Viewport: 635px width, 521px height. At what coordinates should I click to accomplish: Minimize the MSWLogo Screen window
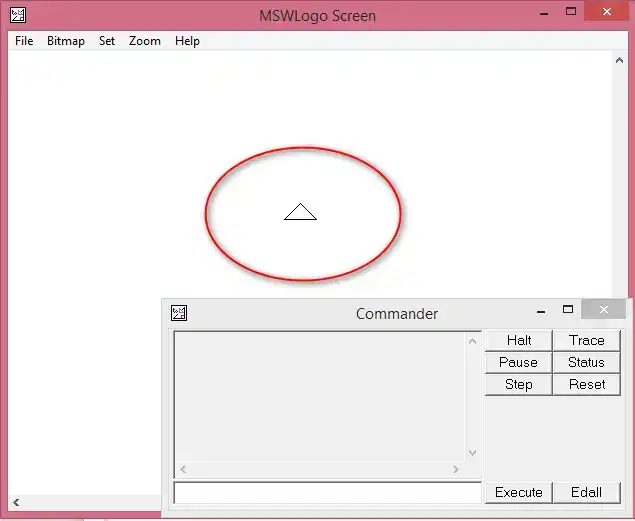(544, 13)
